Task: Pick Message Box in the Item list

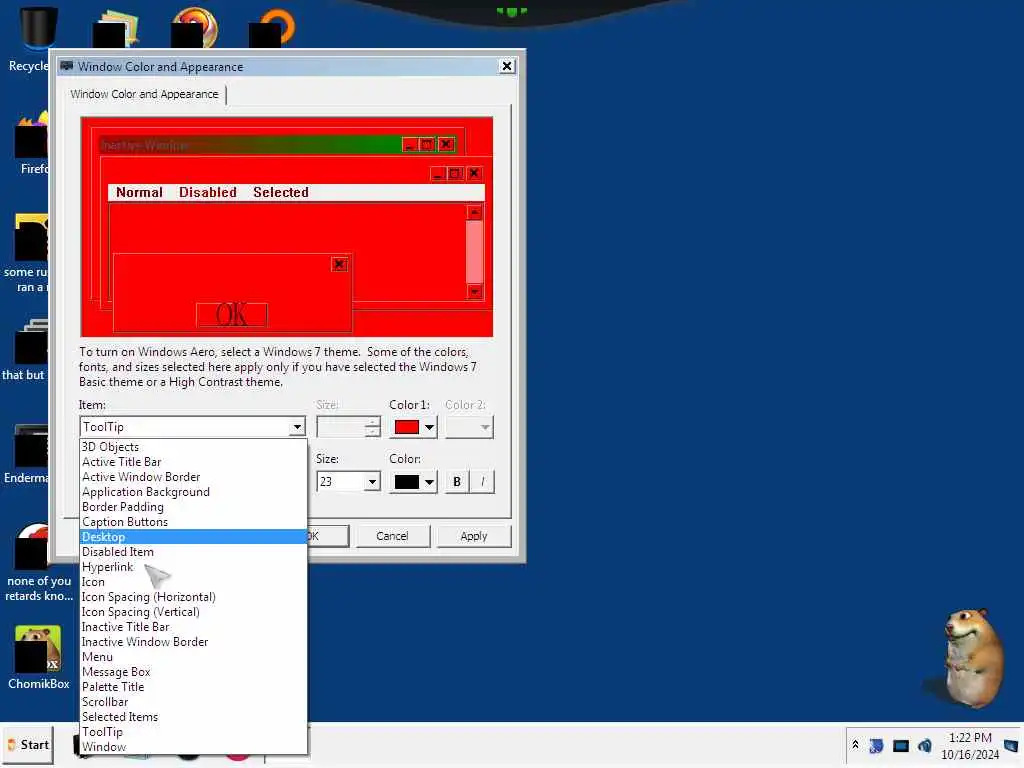Action: tap(193, 673)
